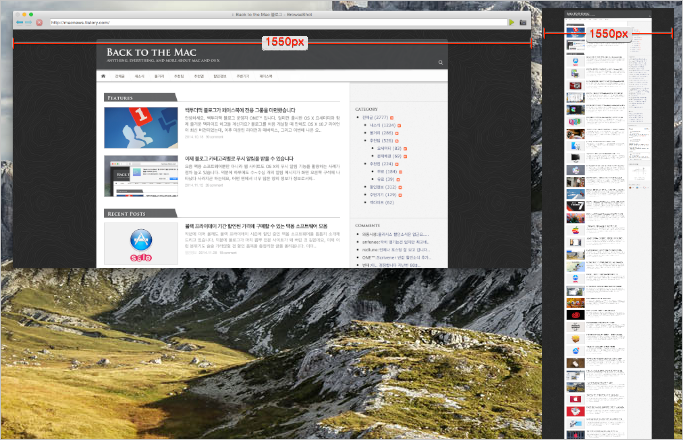Viewport: 683px width, 440px height.
Task: Select the Comments sidebar heading
Action: [x=367, y=226]
